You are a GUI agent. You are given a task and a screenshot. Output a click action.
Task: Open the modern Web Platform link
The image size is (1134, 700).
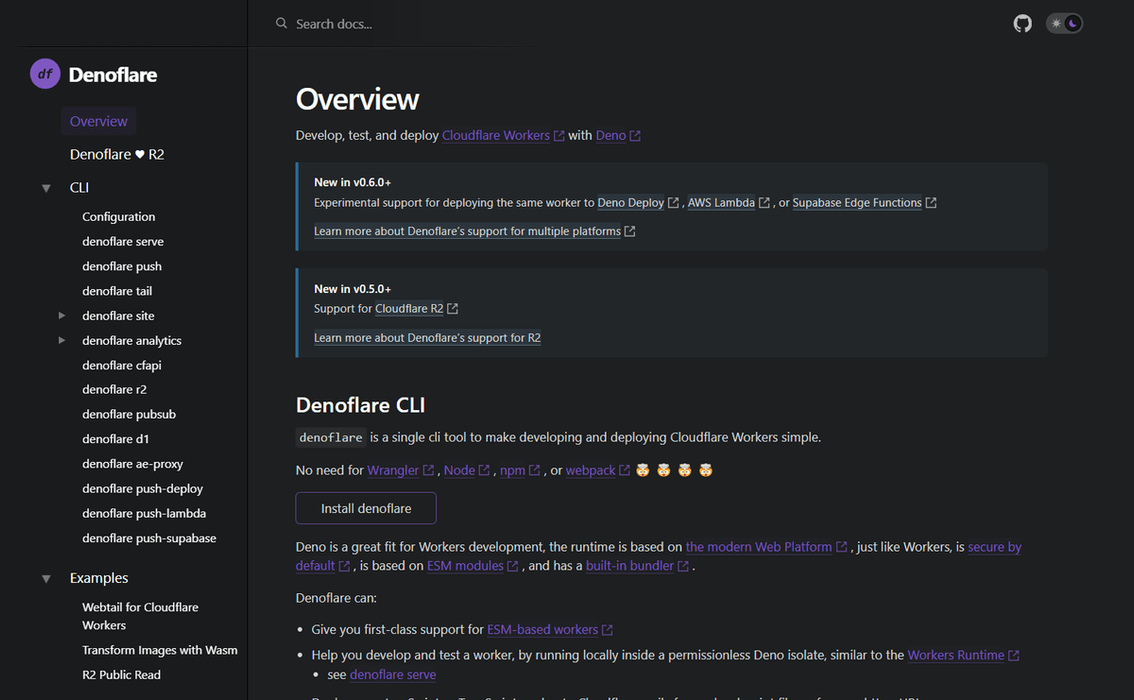(x=759, y=547)
